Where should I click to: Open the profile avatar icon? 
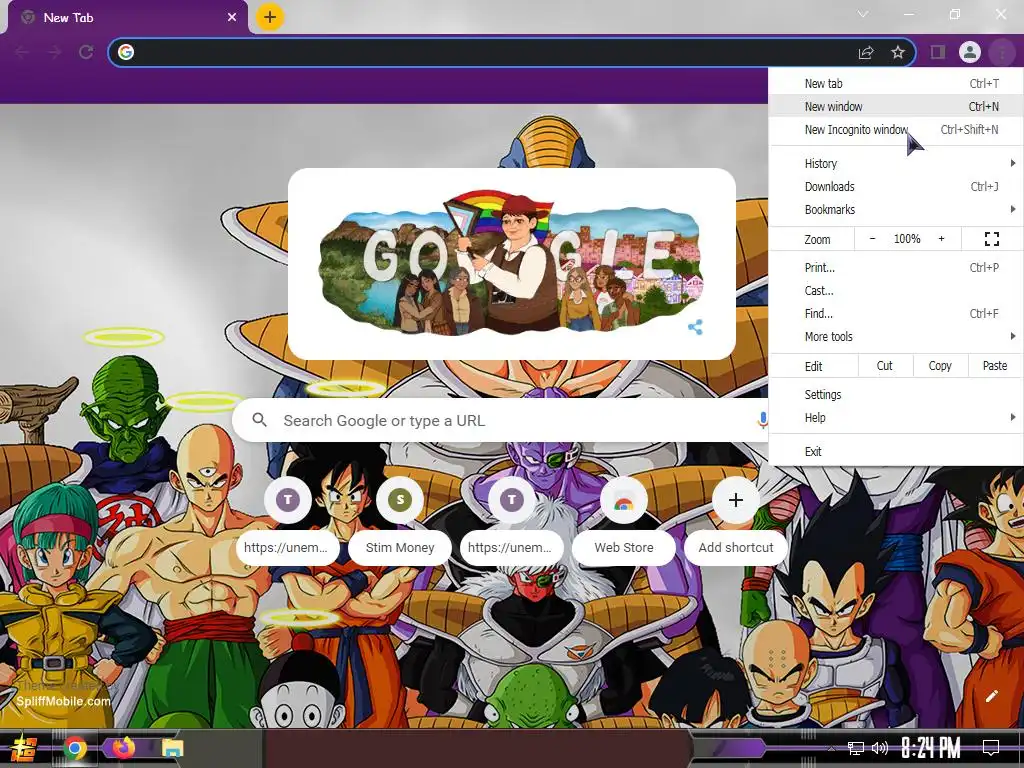pyautogui.click(x=970, y=52)
